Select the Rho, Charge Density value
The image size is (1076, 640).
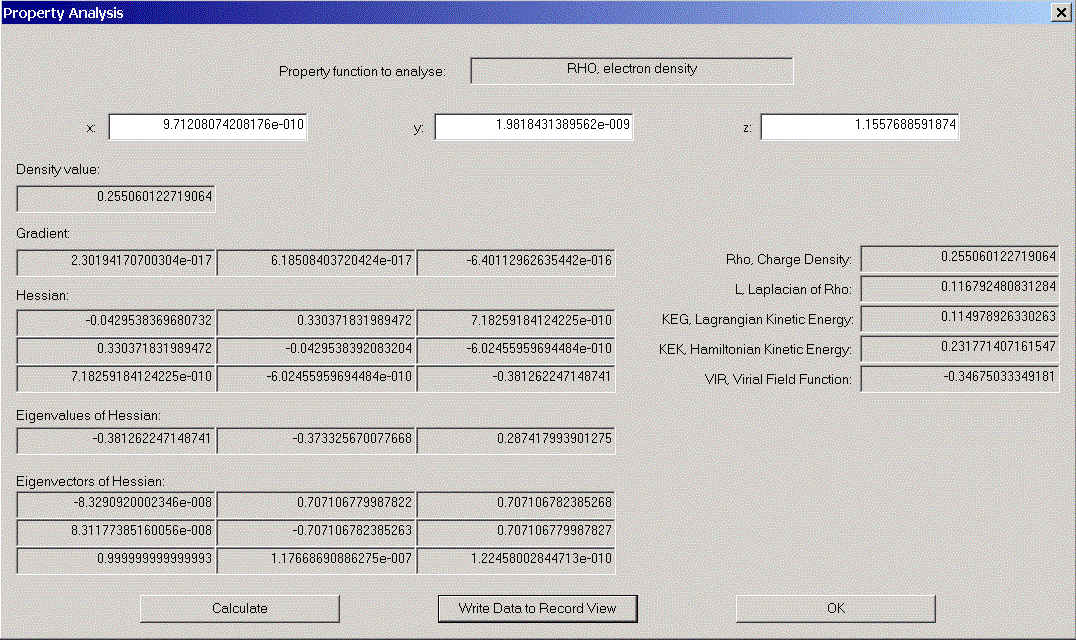(959, 257)
